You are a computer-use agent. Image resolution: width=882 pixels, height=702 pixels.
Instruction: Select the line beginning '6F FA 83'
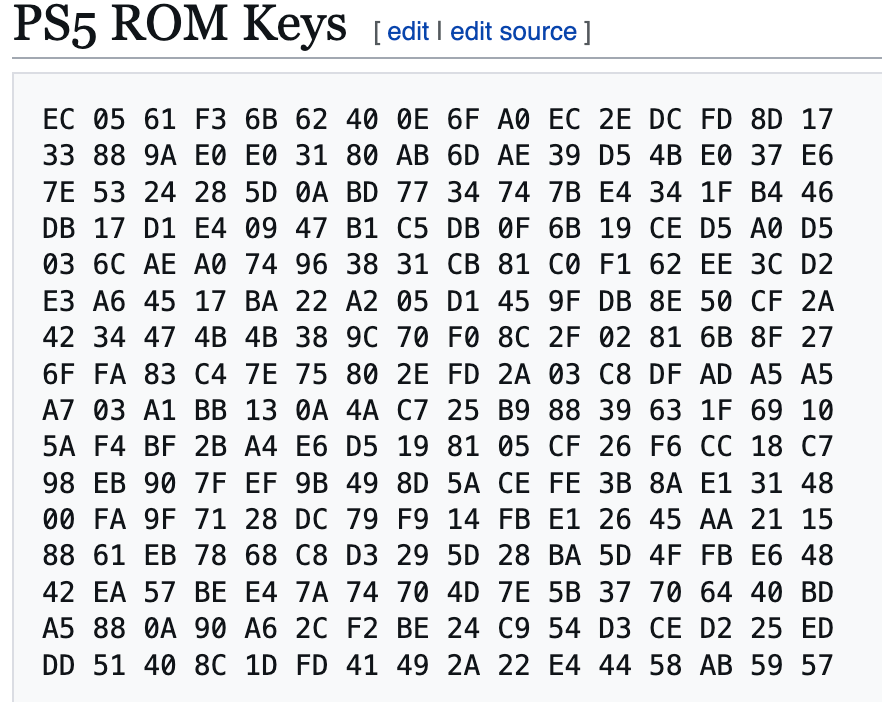[437, 374]
